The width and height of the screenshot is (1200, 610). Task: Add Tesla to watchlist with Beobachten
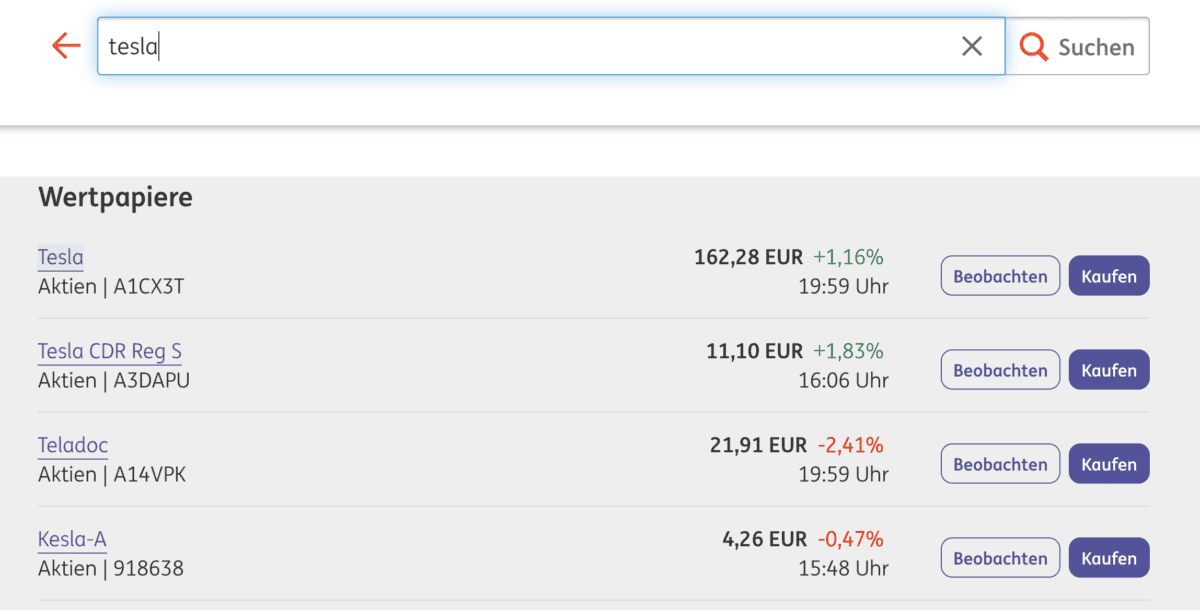pos(999,275)
